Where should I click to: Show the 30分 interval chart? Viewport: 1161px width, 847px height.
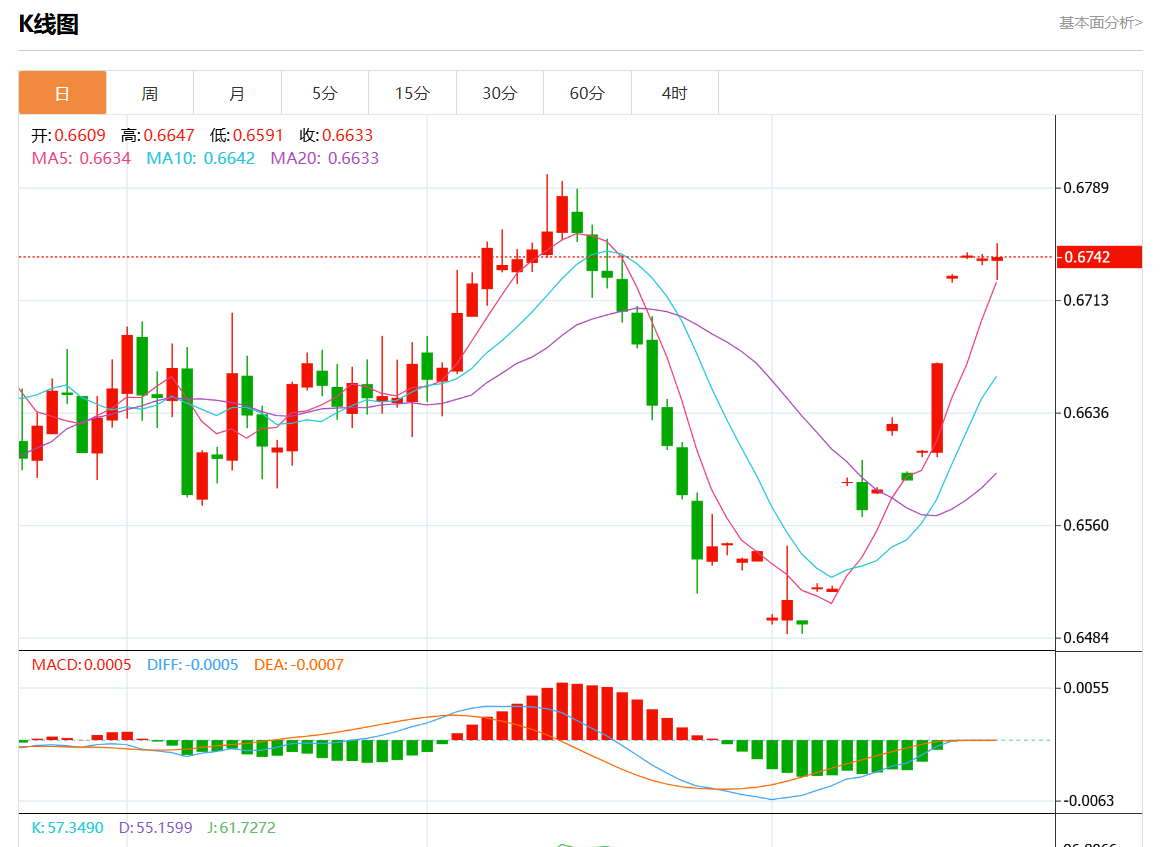click(x=500, y=93)
